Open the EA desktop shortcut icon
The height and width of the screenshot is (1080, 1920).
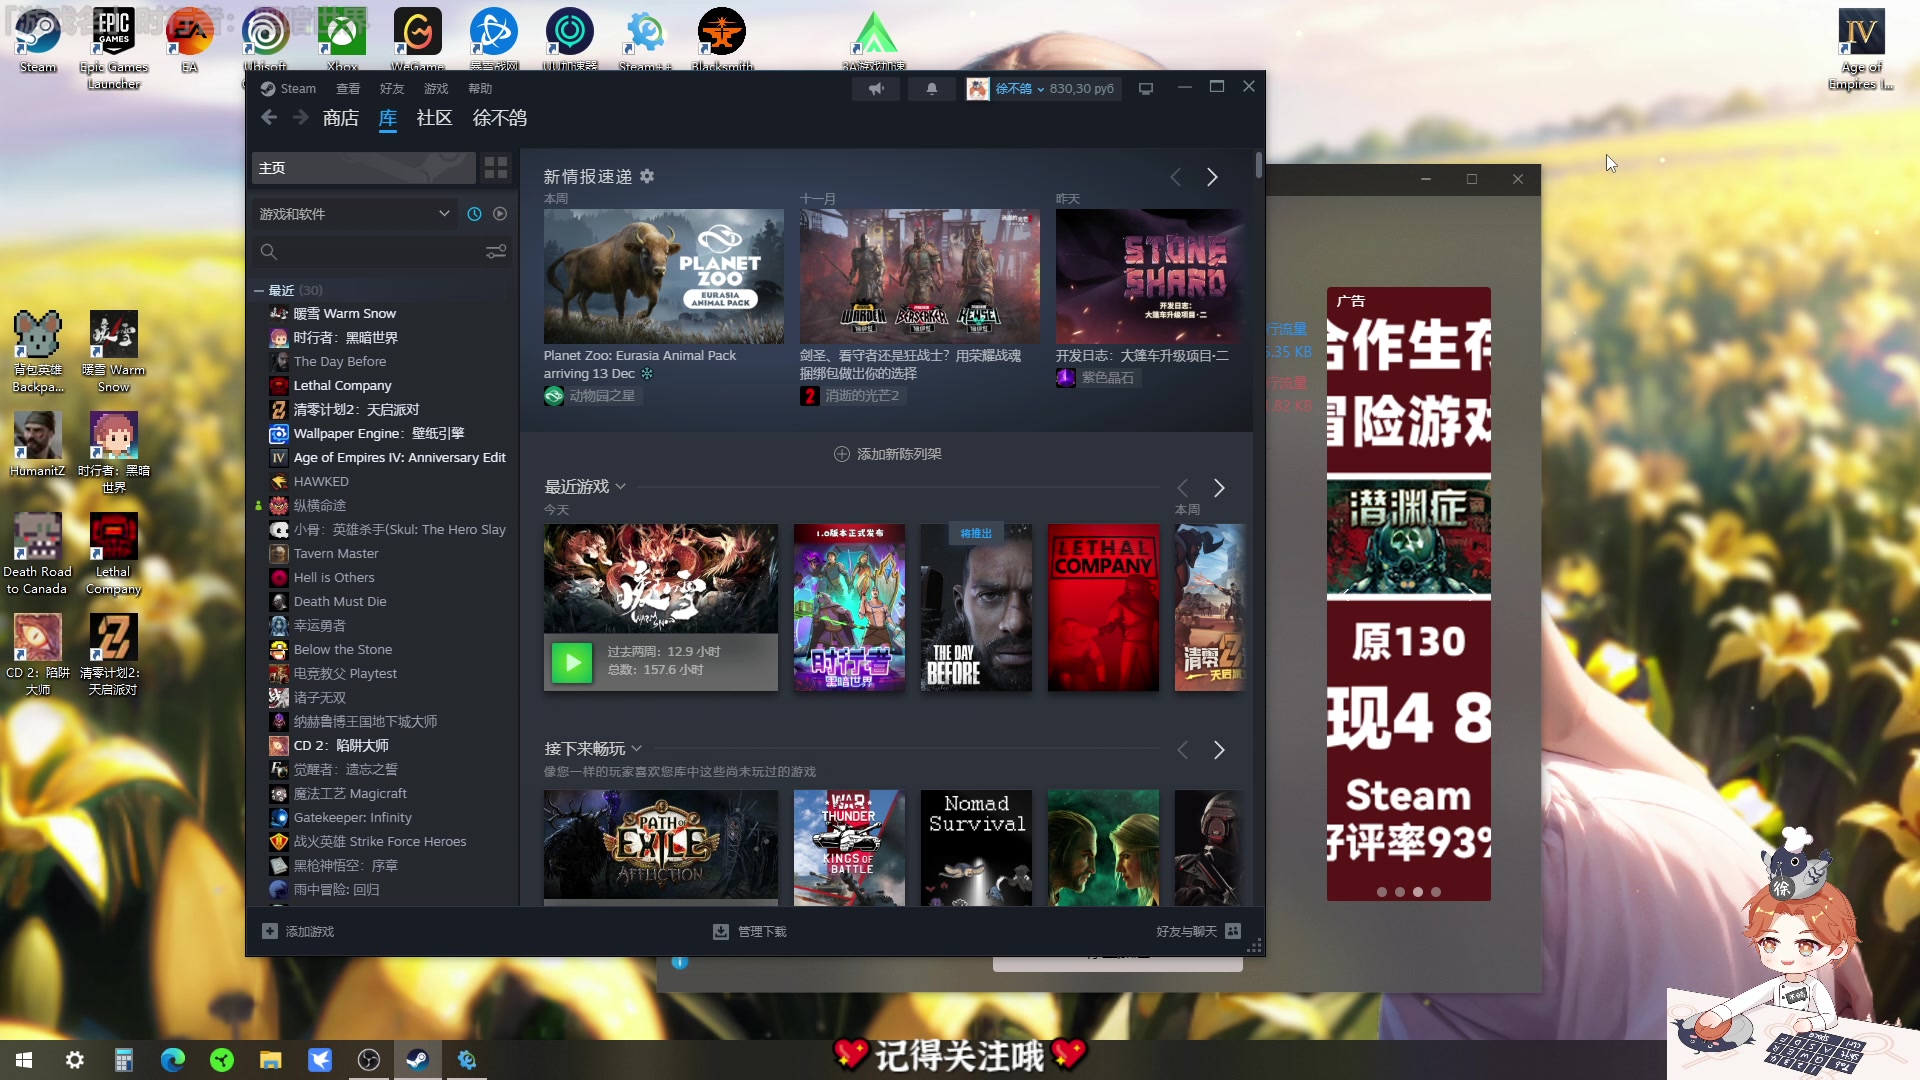pyautogui.click(x=189, y=40)
